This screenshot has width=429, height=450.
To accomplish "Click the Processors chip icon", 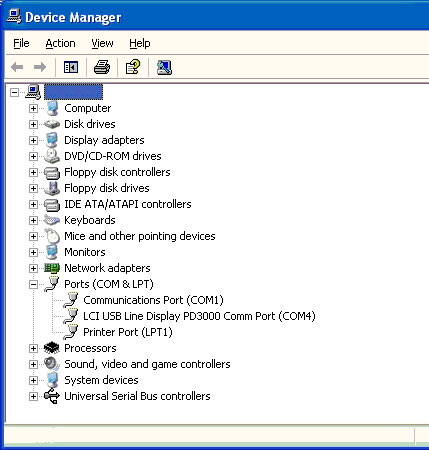I will point(52,348).
